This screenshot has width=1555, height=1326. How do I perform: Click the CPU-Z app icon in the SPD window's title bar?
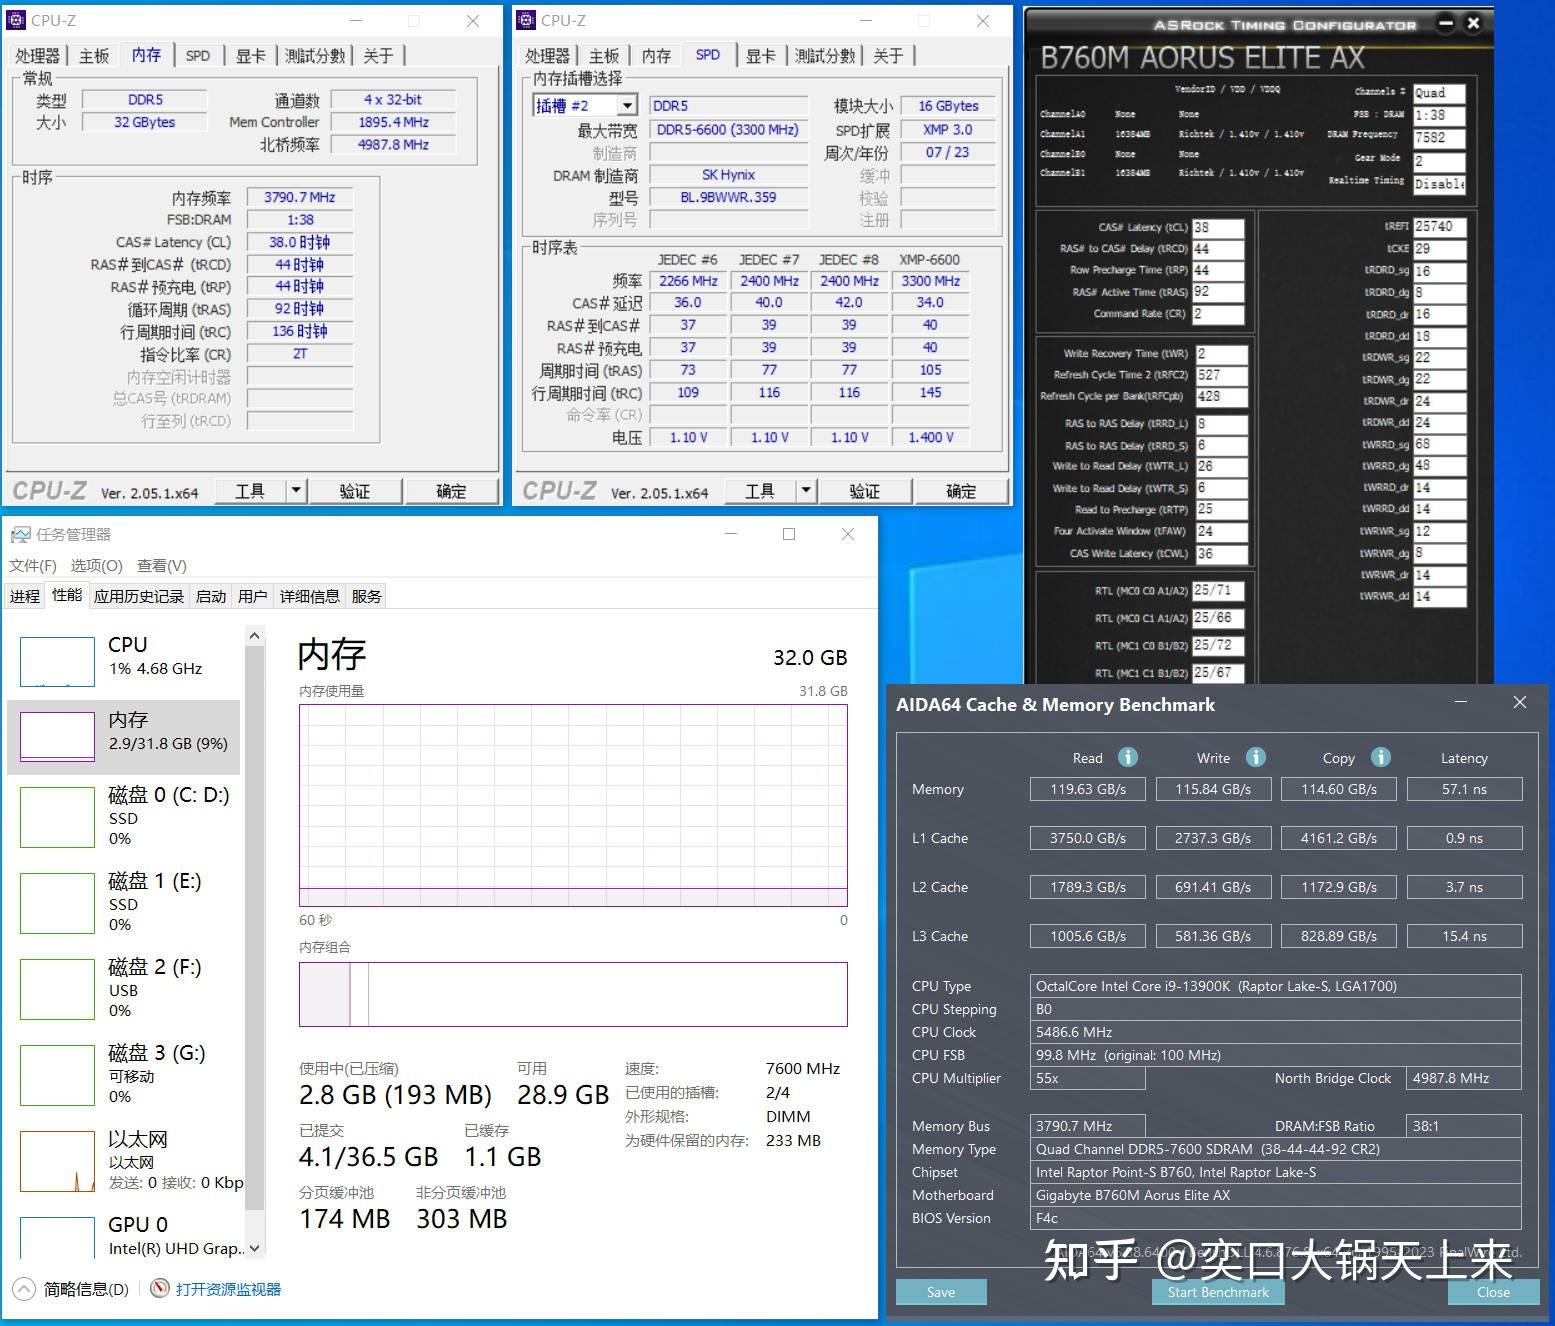(527, 20)
